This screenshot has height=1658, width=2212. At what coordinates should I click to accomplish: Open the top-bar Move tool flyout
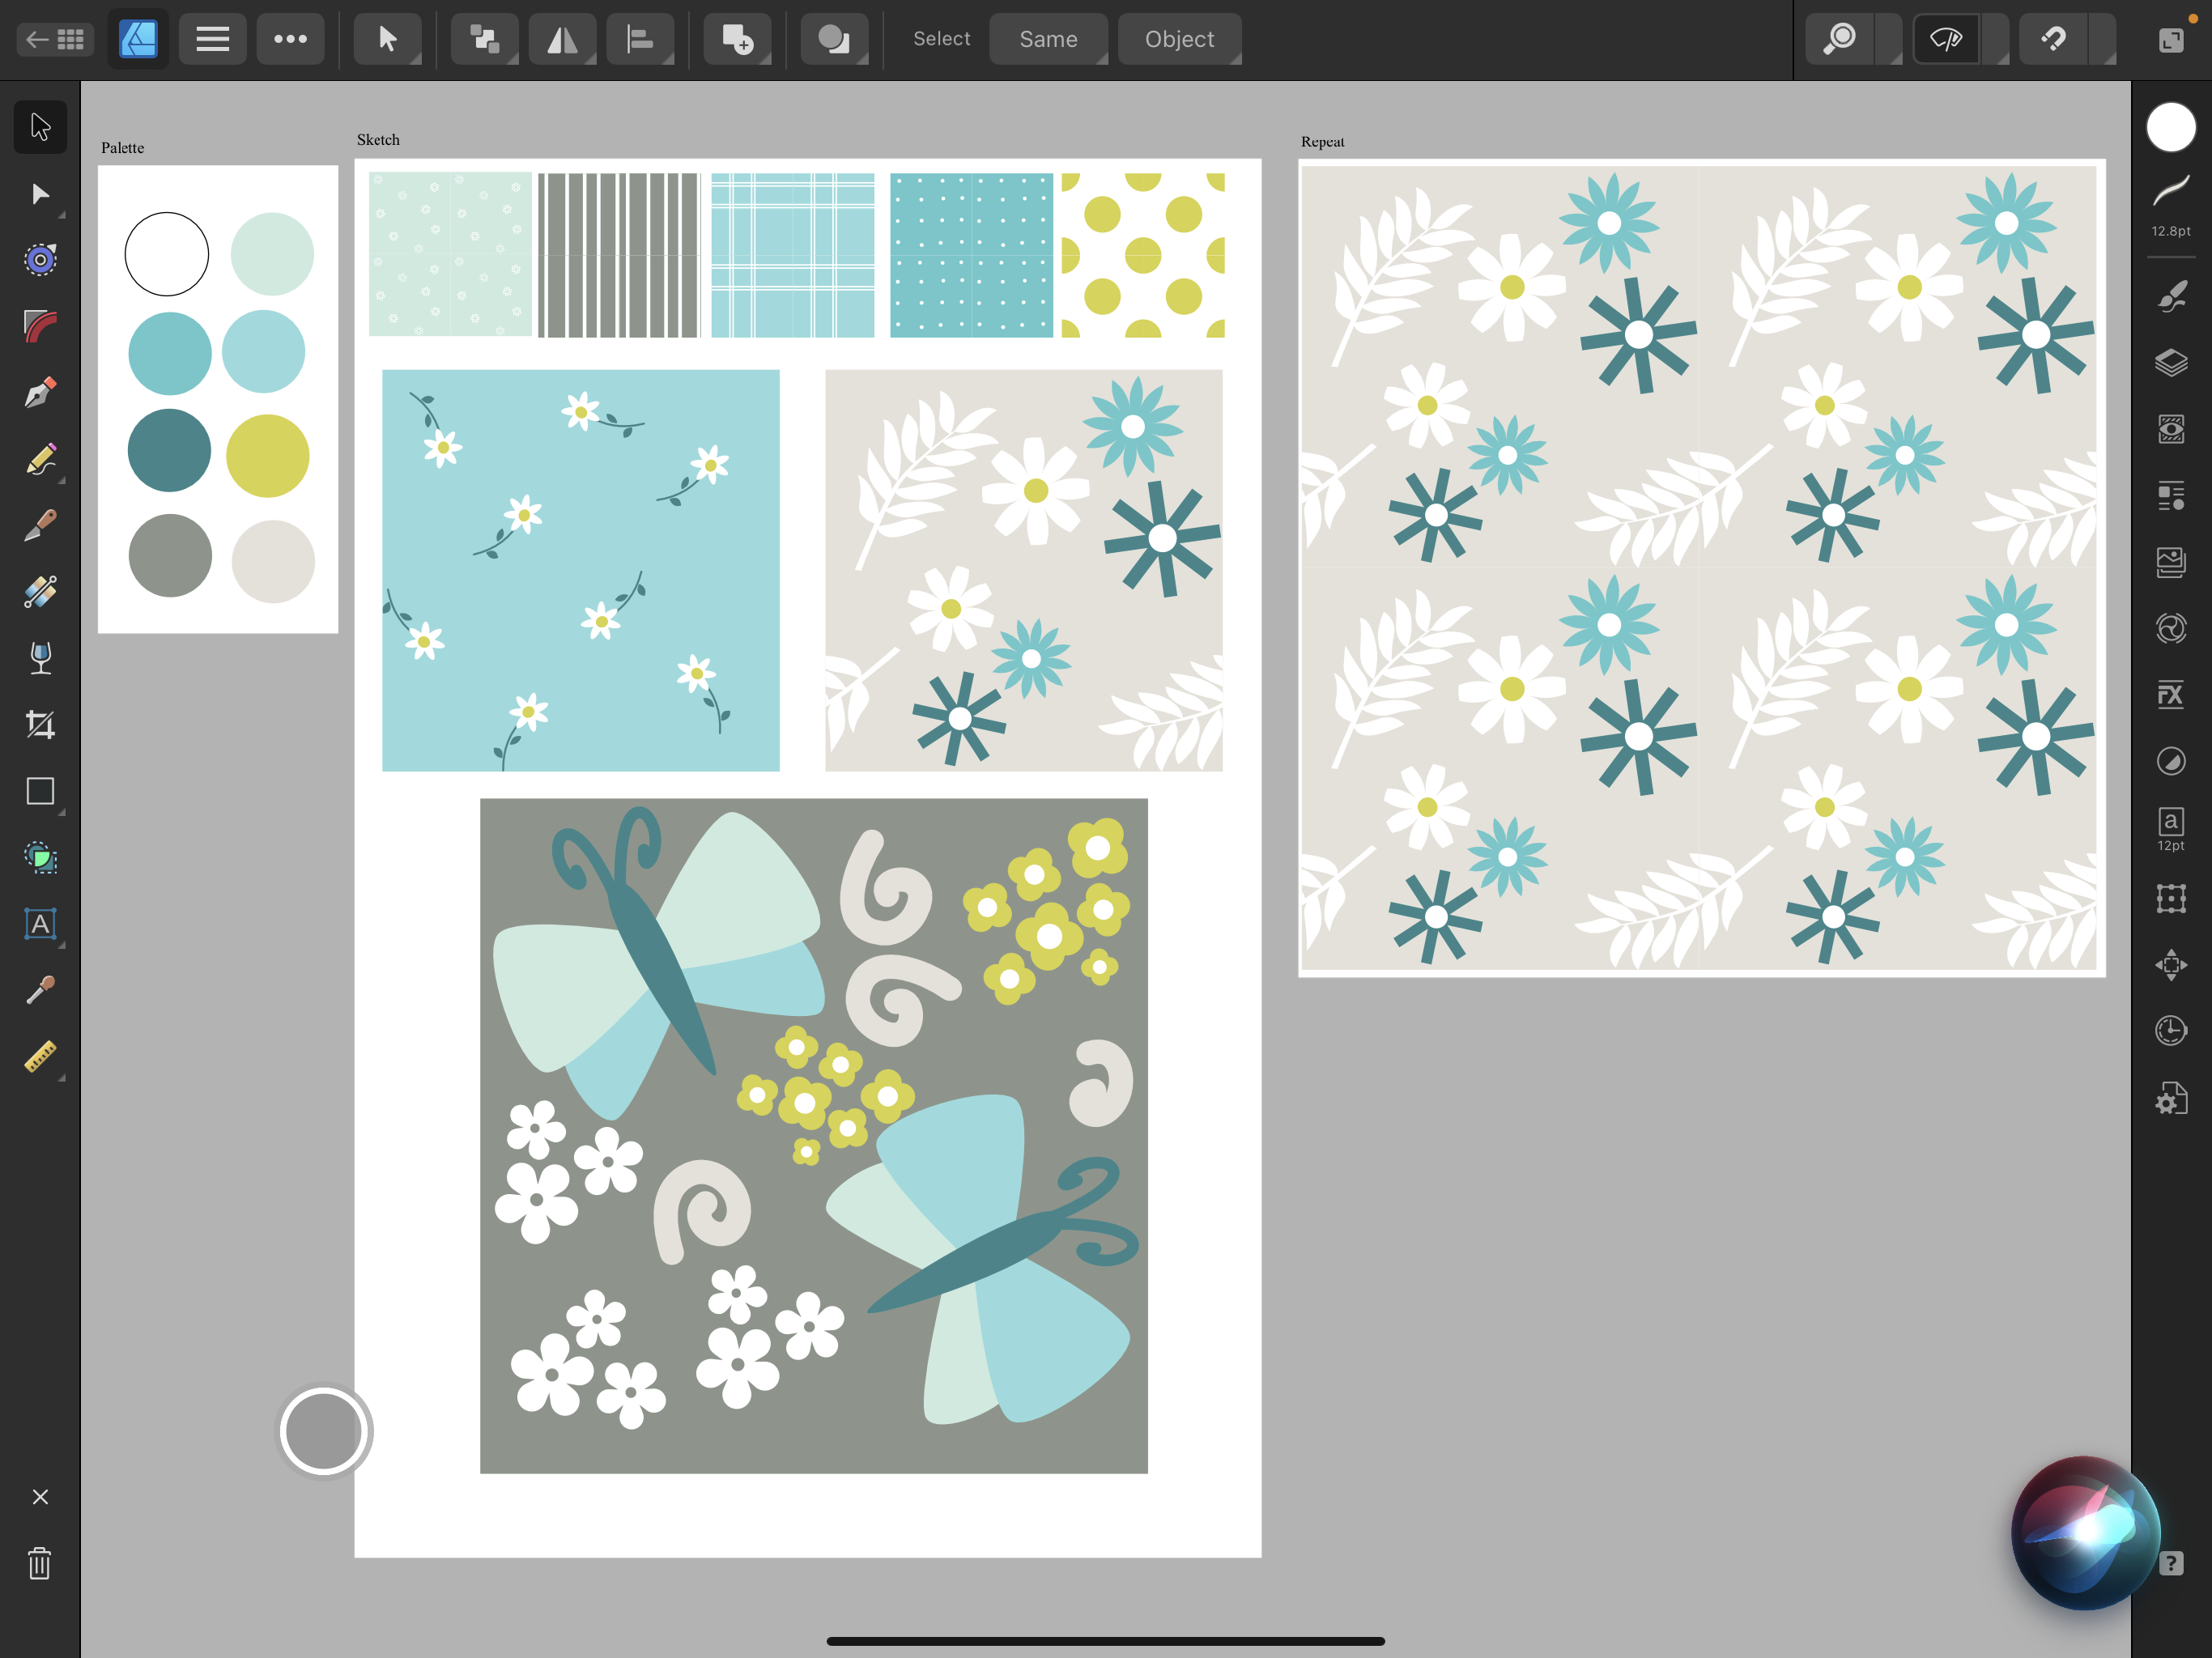click(387, 39)
